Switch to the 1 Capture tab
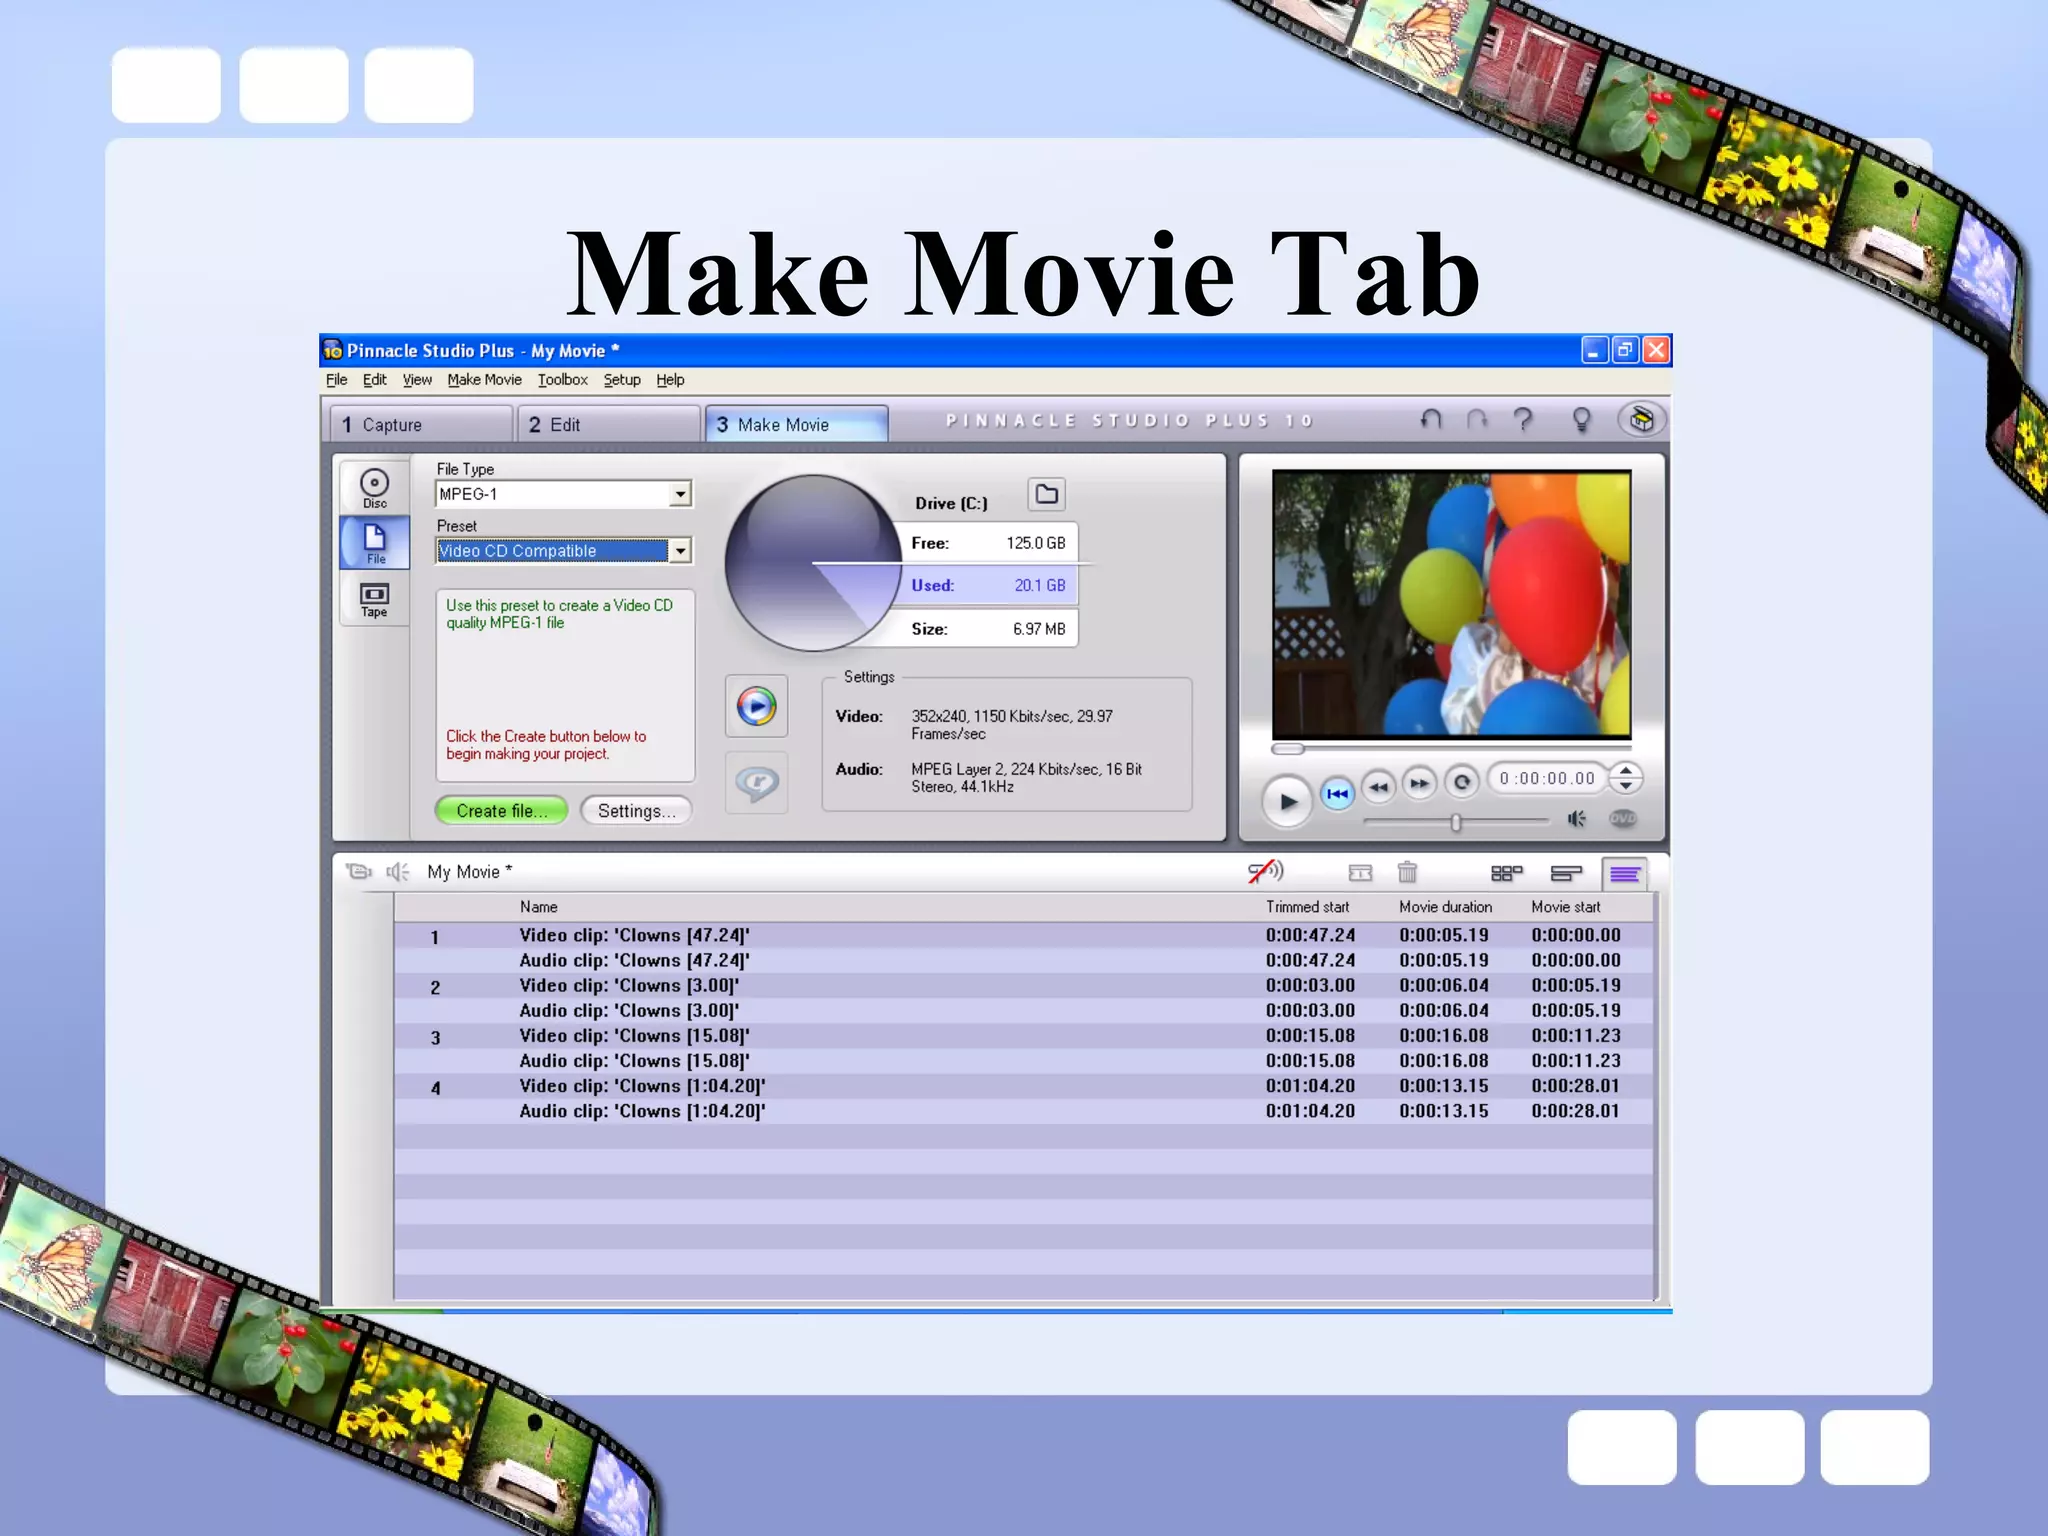Viewport: 2048px width, 1536px height. click(x=421, y=424)
